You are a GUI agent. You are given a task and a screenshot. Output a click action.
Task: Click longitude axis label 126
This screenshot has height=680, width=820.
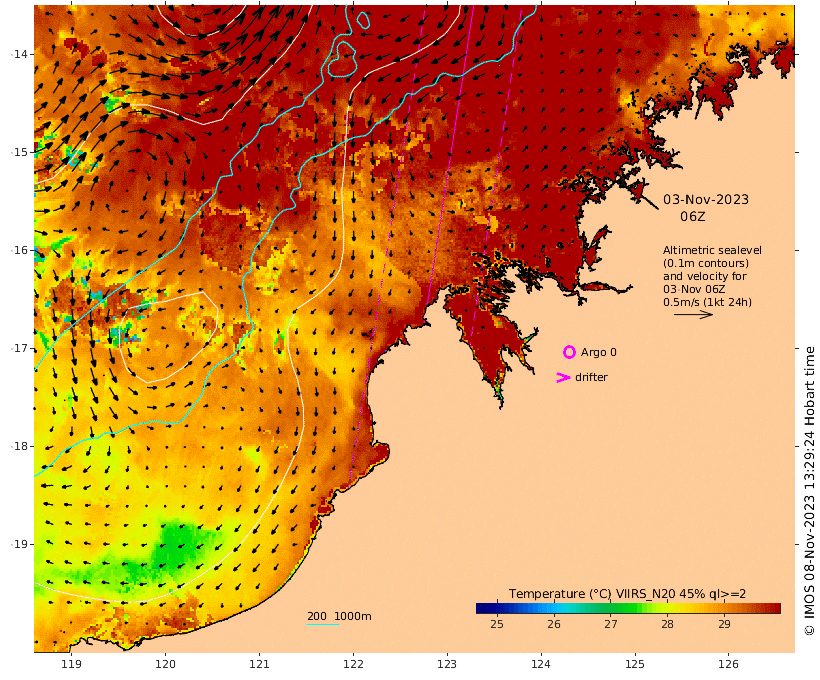coord(728,664)
